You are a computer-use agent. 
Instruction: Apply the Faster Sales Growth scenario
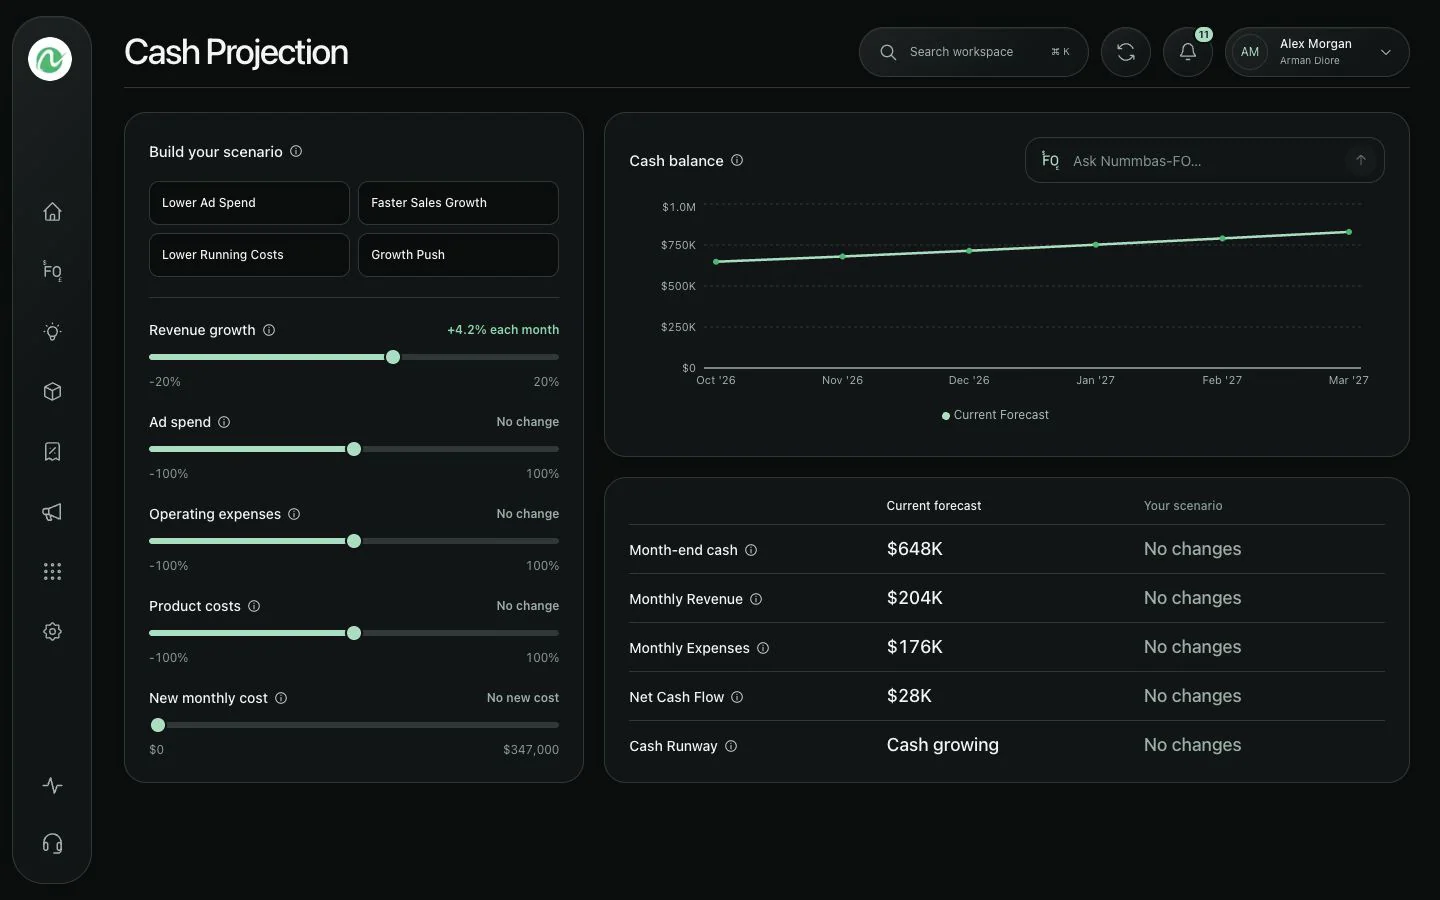click(458, 203)
